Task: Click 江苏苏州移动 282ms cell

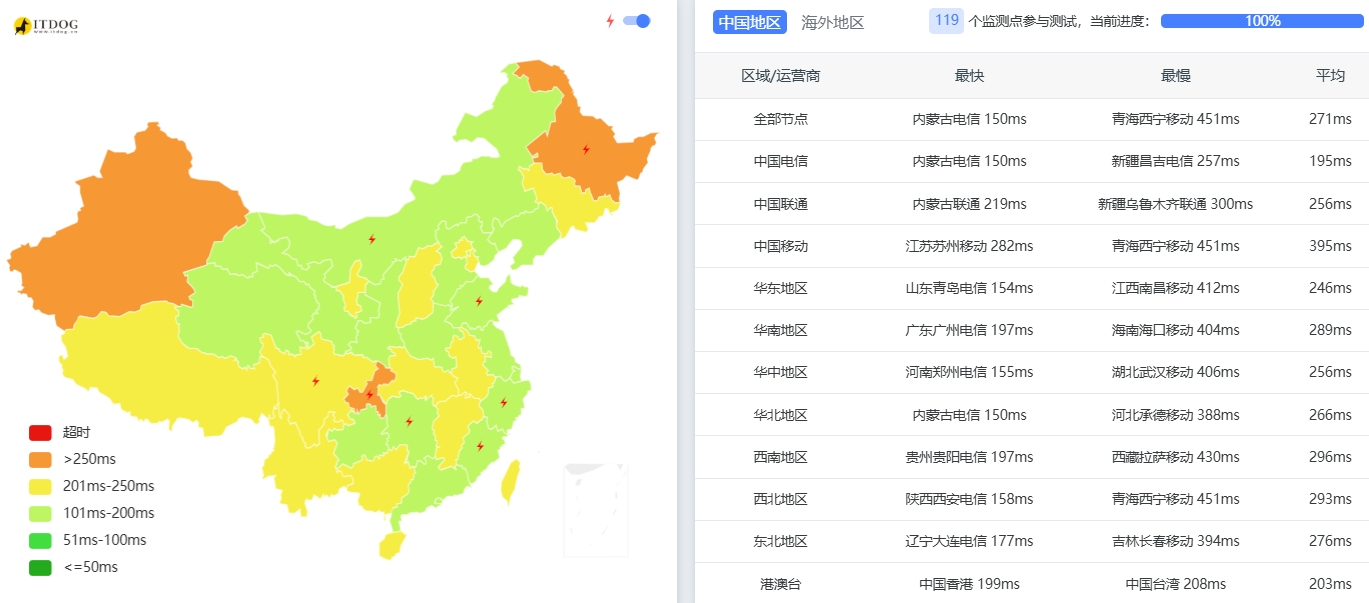Action: coord(969,246)
